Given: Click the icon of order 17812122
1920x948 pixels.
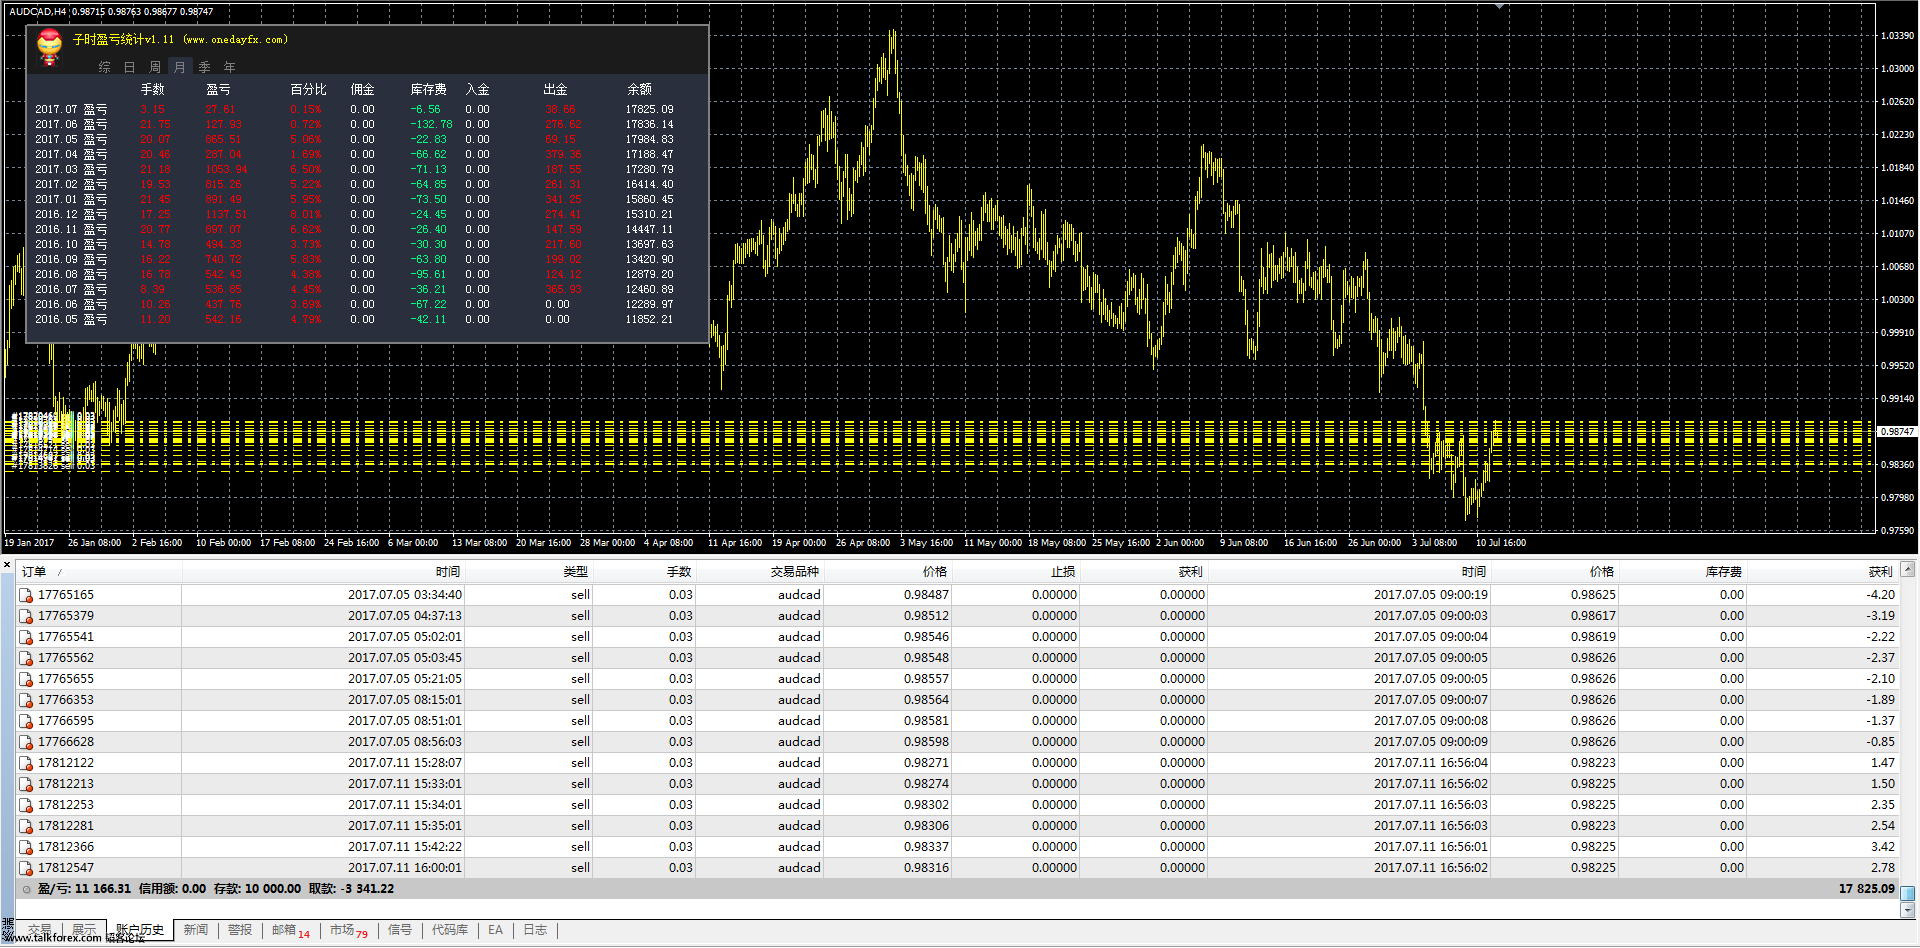Looking at the screenshot, I should pos(26,763).
